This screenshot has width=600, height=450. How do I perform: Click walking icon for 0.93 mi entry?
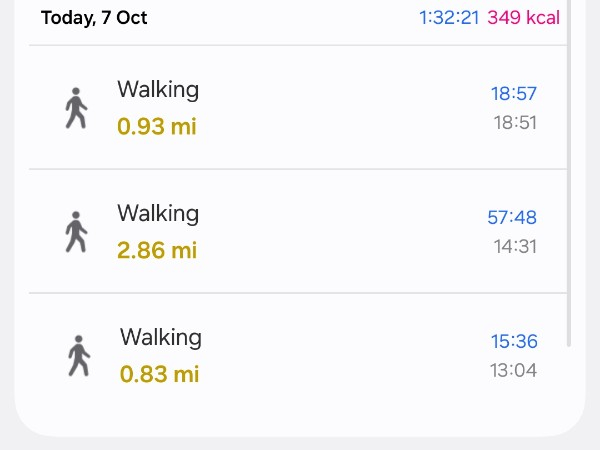76,108
